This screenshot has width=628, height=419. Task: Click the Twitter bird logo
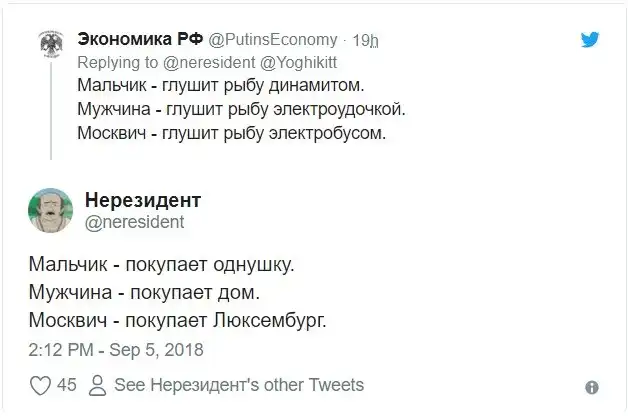(590, 40)
